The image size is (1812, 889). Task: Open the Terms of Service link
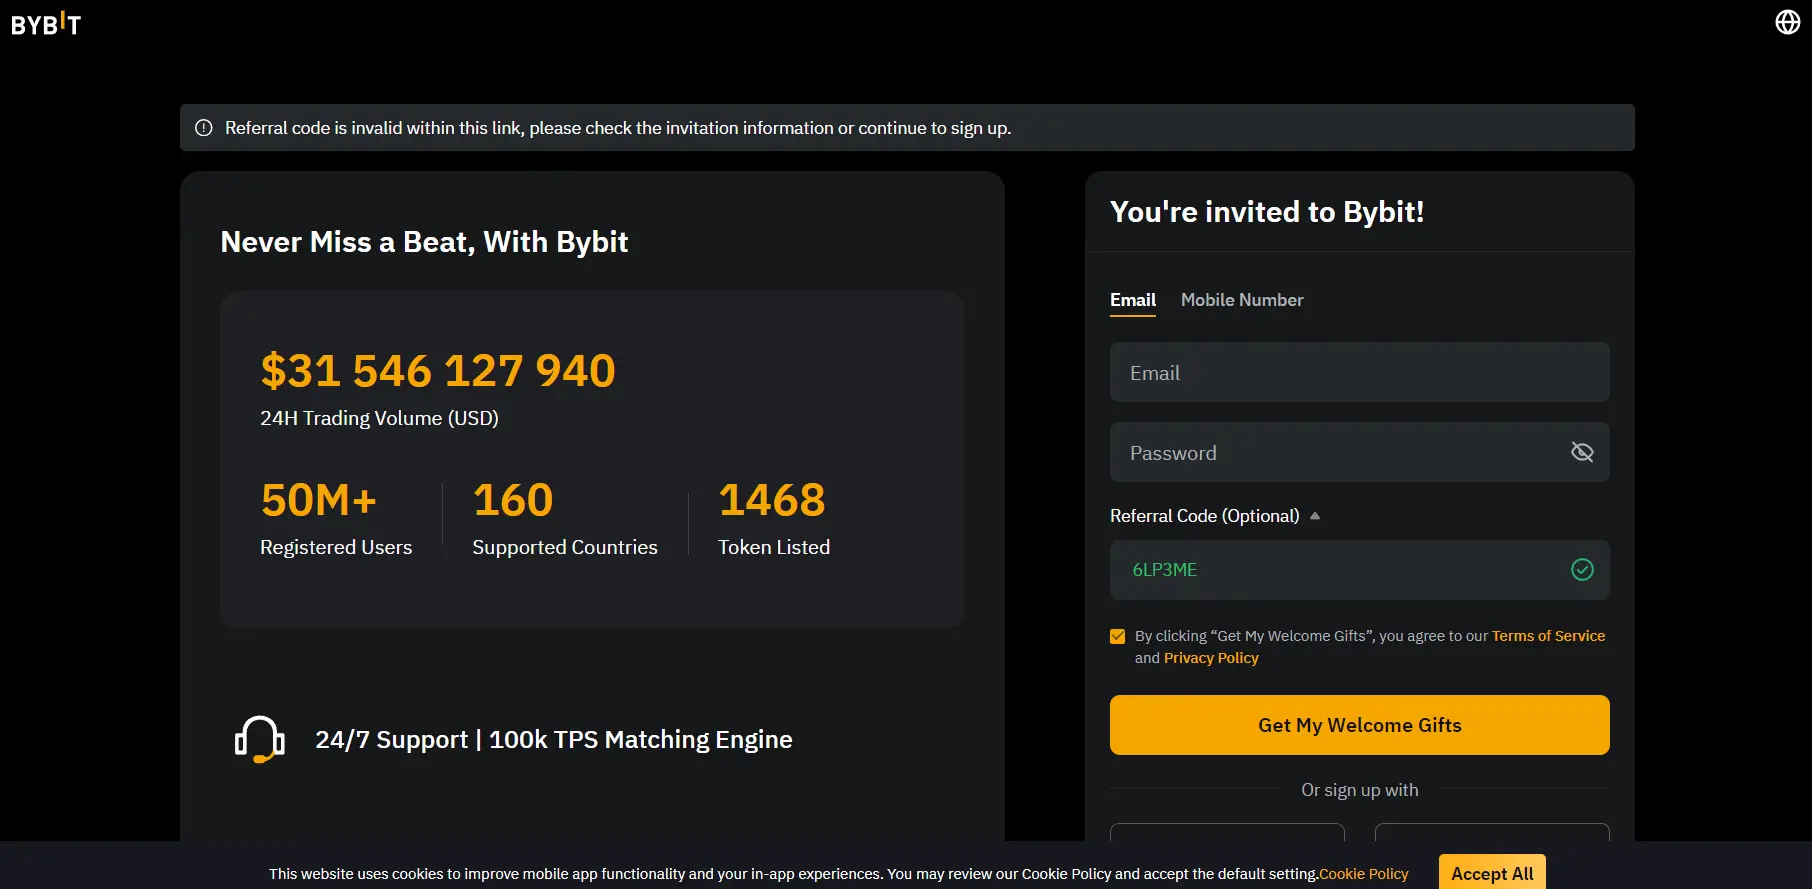coord(1548,636)
